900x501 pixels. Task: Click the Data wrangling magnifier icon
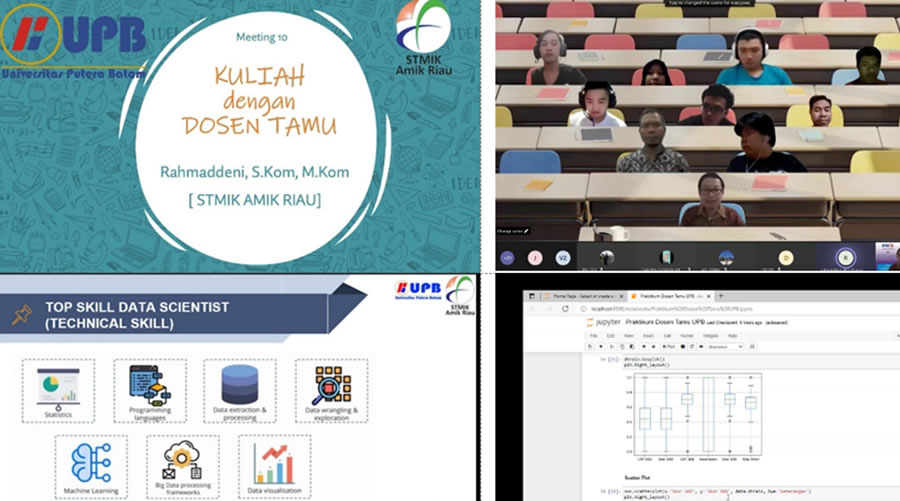click(331, 384)
